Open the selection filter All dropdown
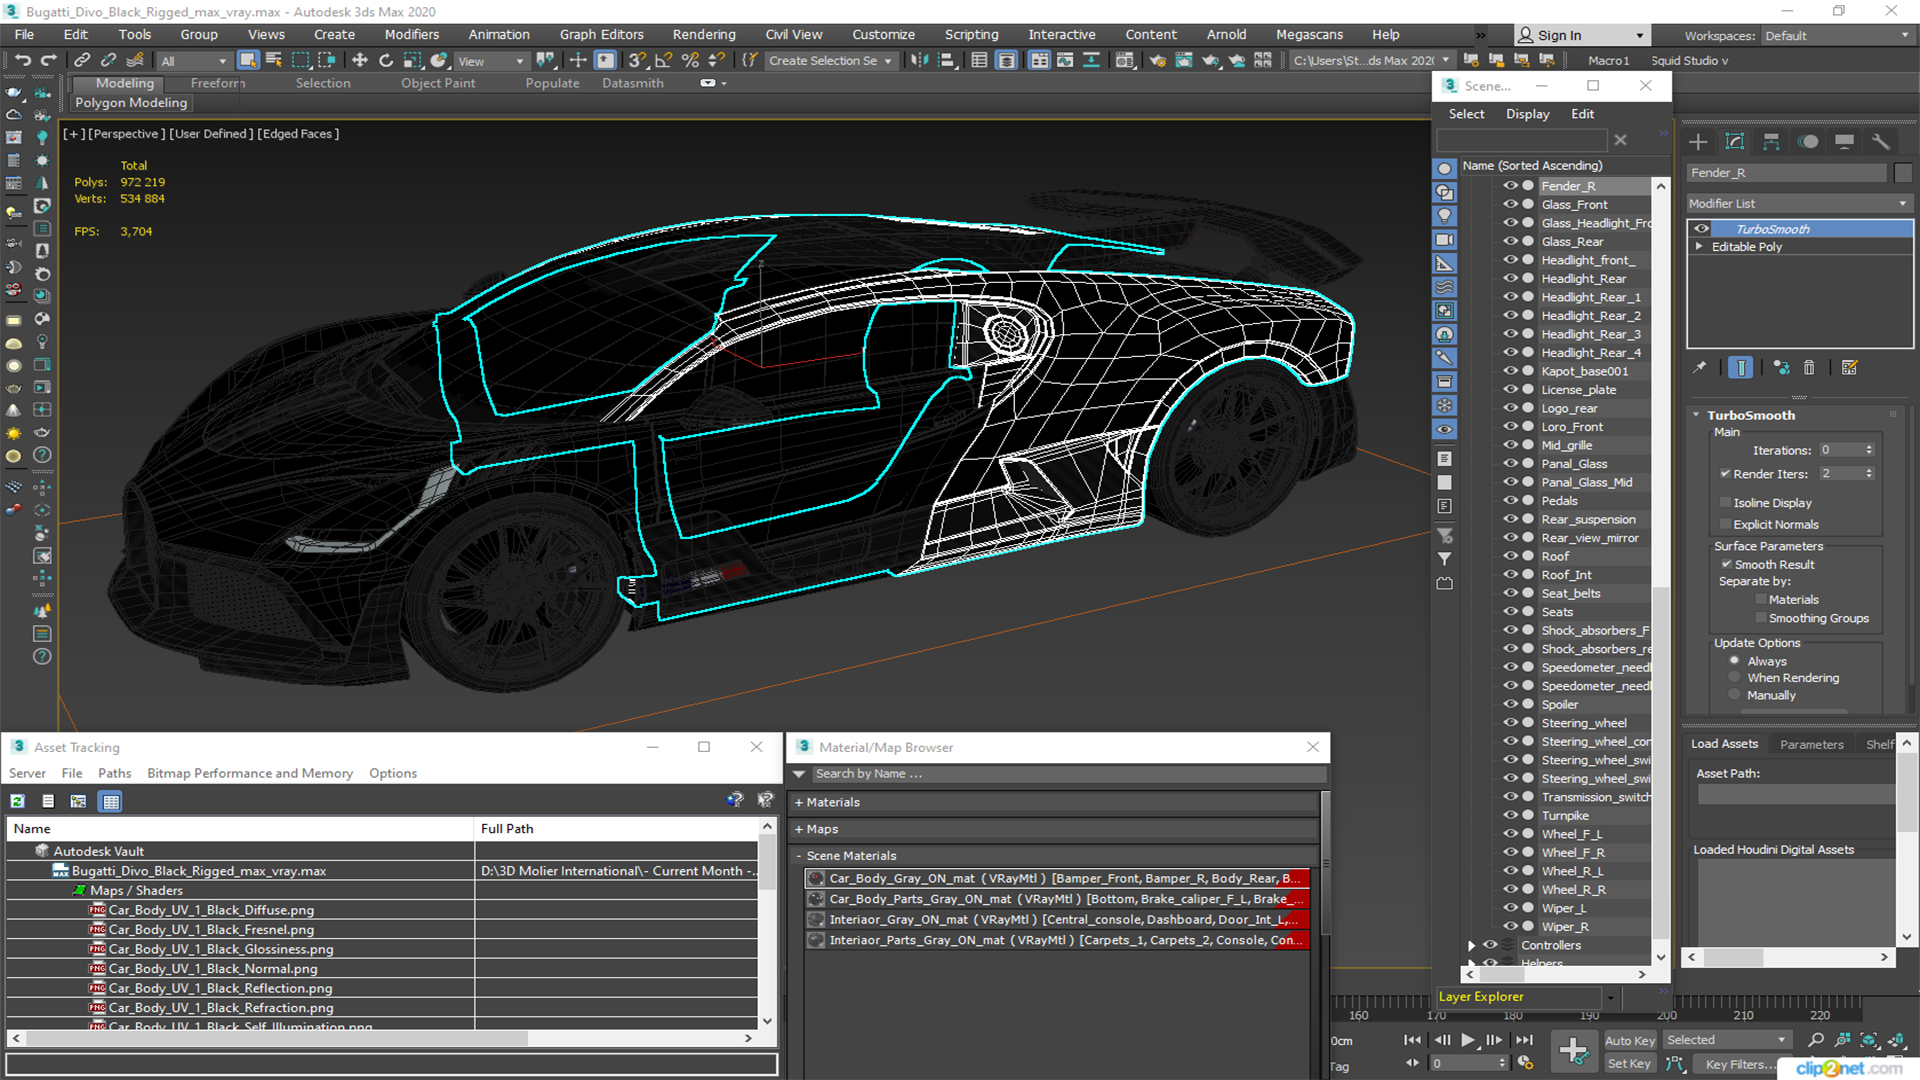This screenshot has width=1920, height=1080. pyautogui.click(x=194, y=61)
